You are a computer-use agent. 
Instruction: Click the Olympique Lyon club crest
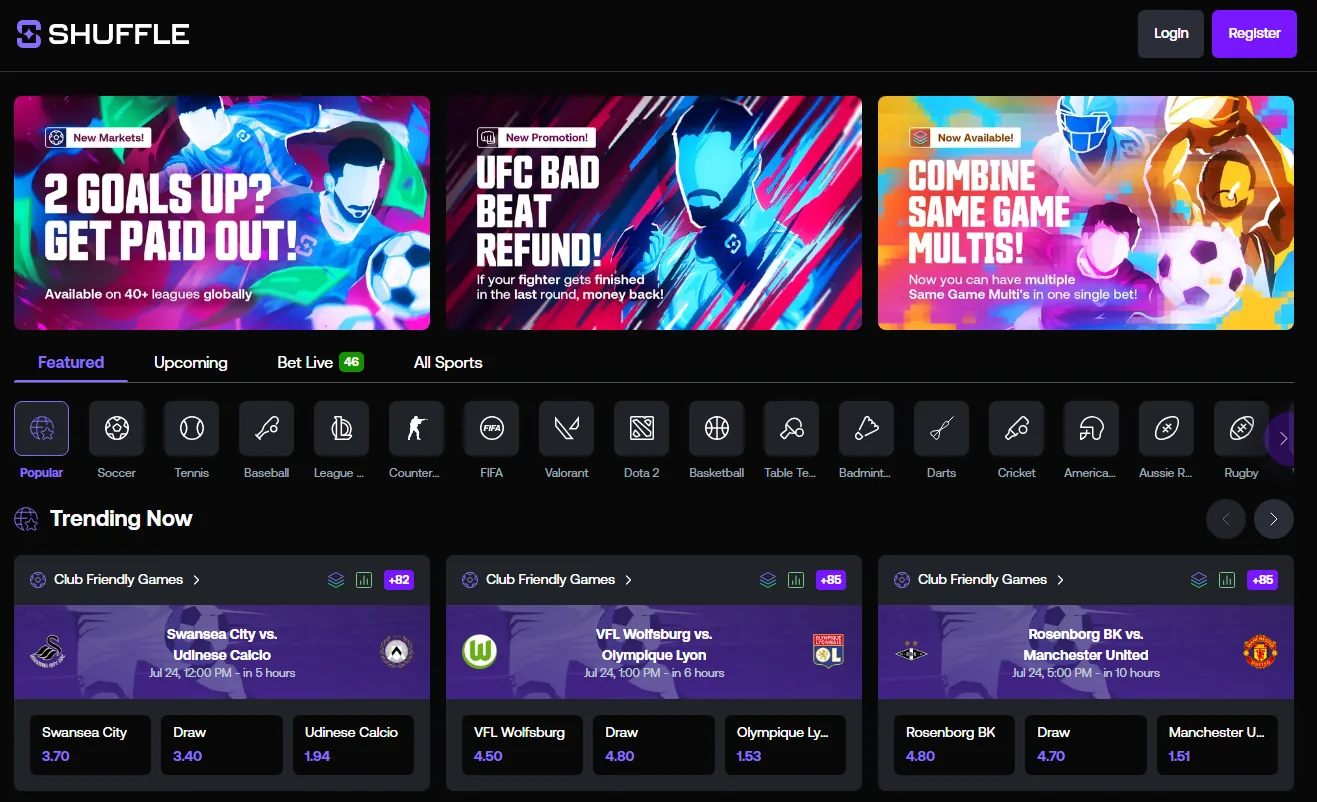[x=829, y=651]
